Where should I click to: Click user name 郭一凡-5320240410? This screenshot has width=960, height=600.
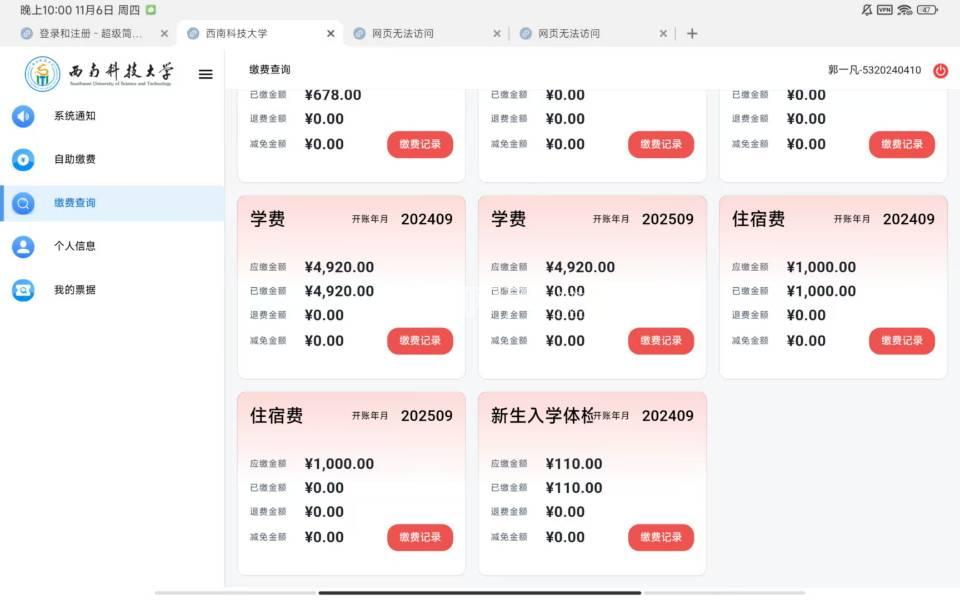point(874,70)
